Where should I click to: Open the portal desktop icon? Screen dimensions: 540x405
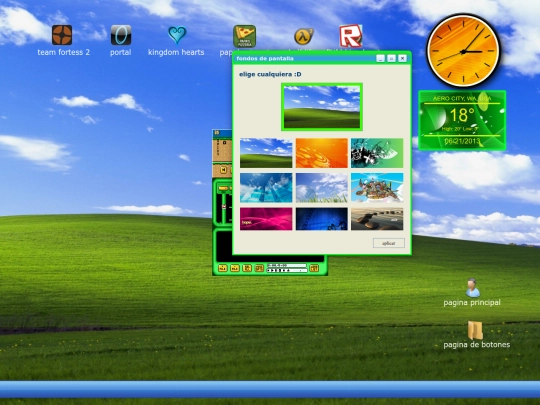click(x=121, y=35)
